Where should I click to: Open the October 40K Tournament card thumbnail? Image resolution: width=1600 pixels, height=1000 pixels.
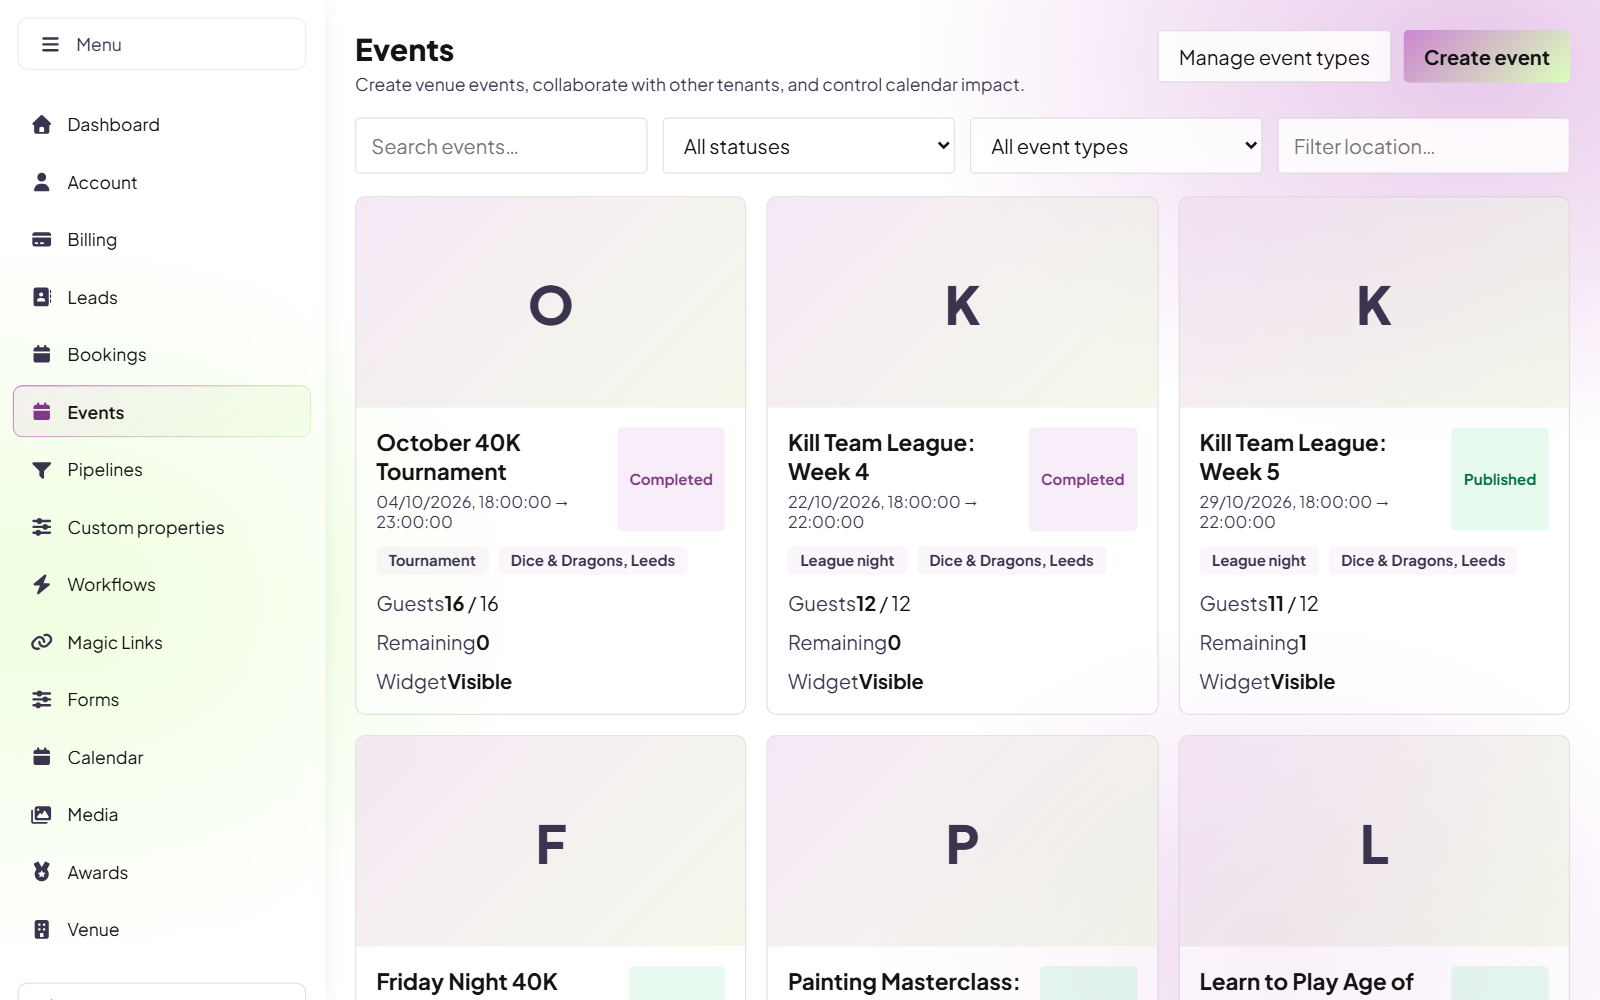pyautogui.click(x=551, y=302)
